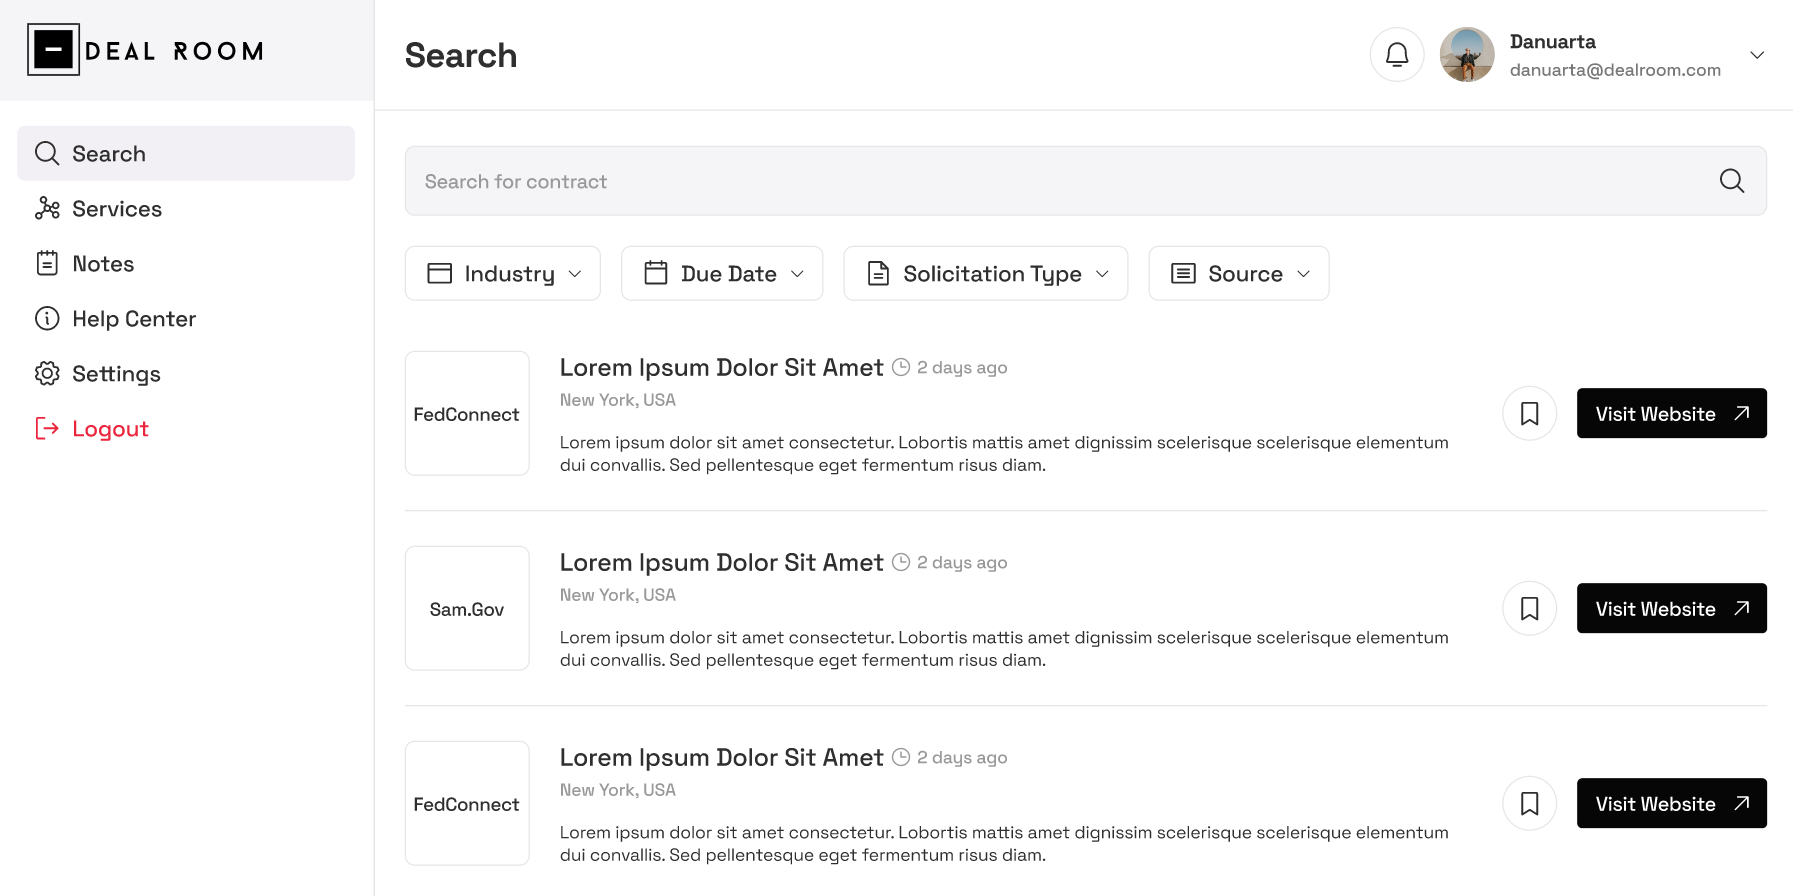Bookmark the Sam.Gov contract listing
The image size is (1793, 896).
point(1529,608)
